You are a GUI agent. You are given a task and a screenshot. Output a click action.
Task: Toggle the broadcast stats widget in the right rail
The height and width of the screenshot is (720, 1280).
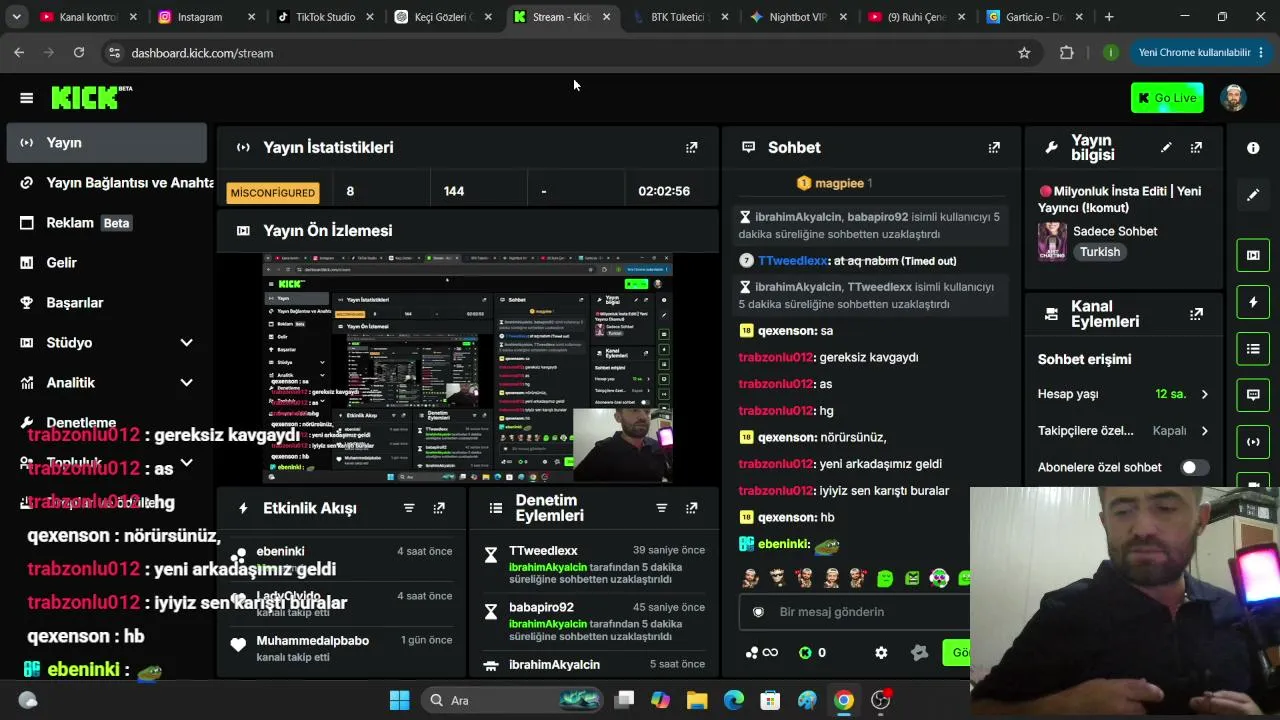(1253, 441)
